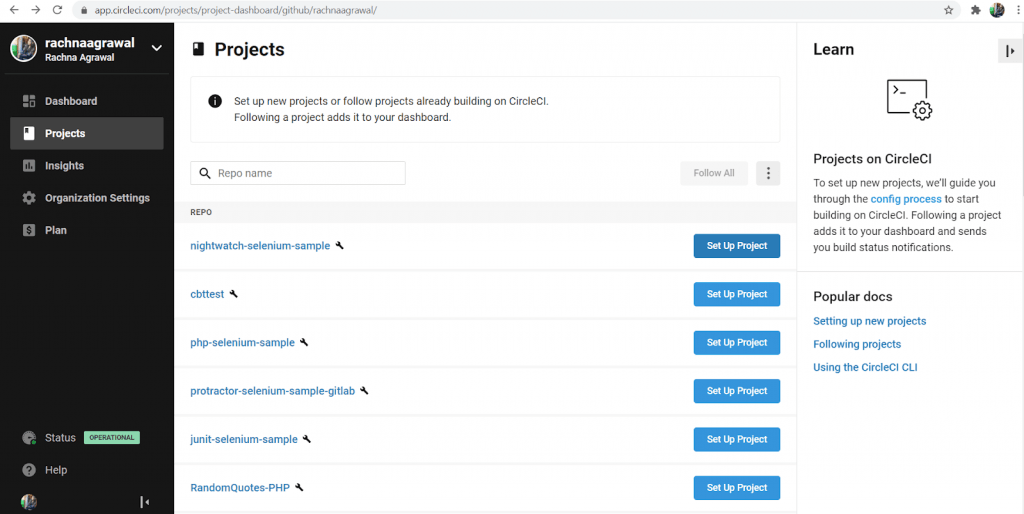Click the browser back arrow
This screenshot has height=514, width=1024.
[x=14, y=10]
